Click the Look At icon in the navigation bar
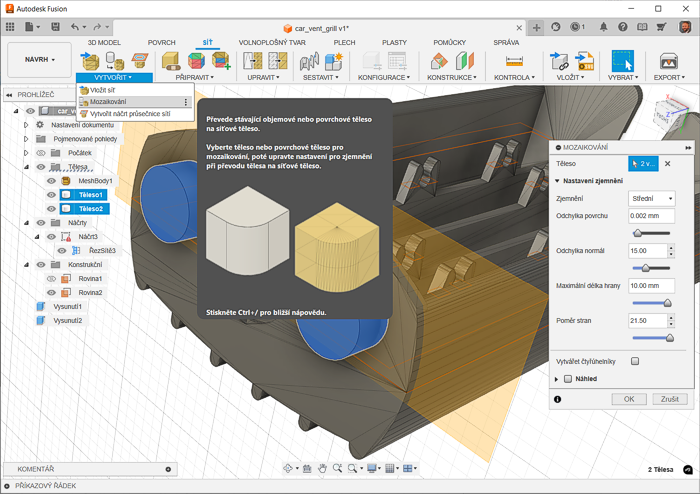700x494 pixels. coord(307,468)
